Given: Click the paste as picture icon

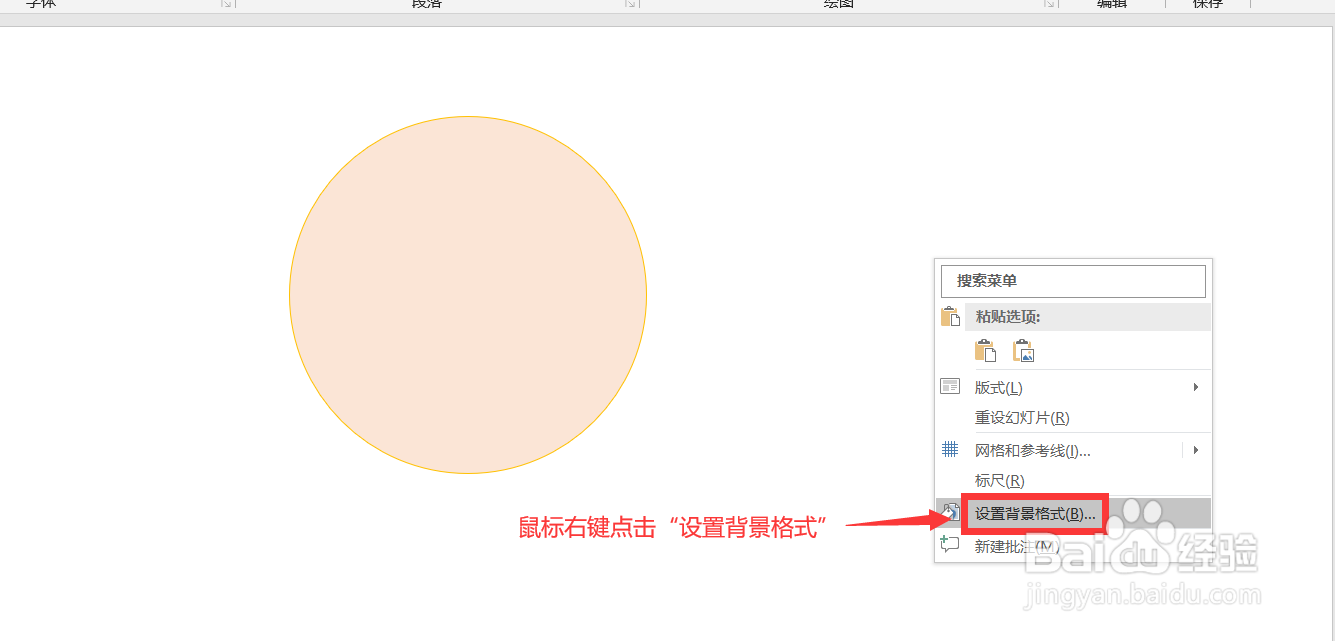Looking at the screenshot, I should coord(1023,350).
